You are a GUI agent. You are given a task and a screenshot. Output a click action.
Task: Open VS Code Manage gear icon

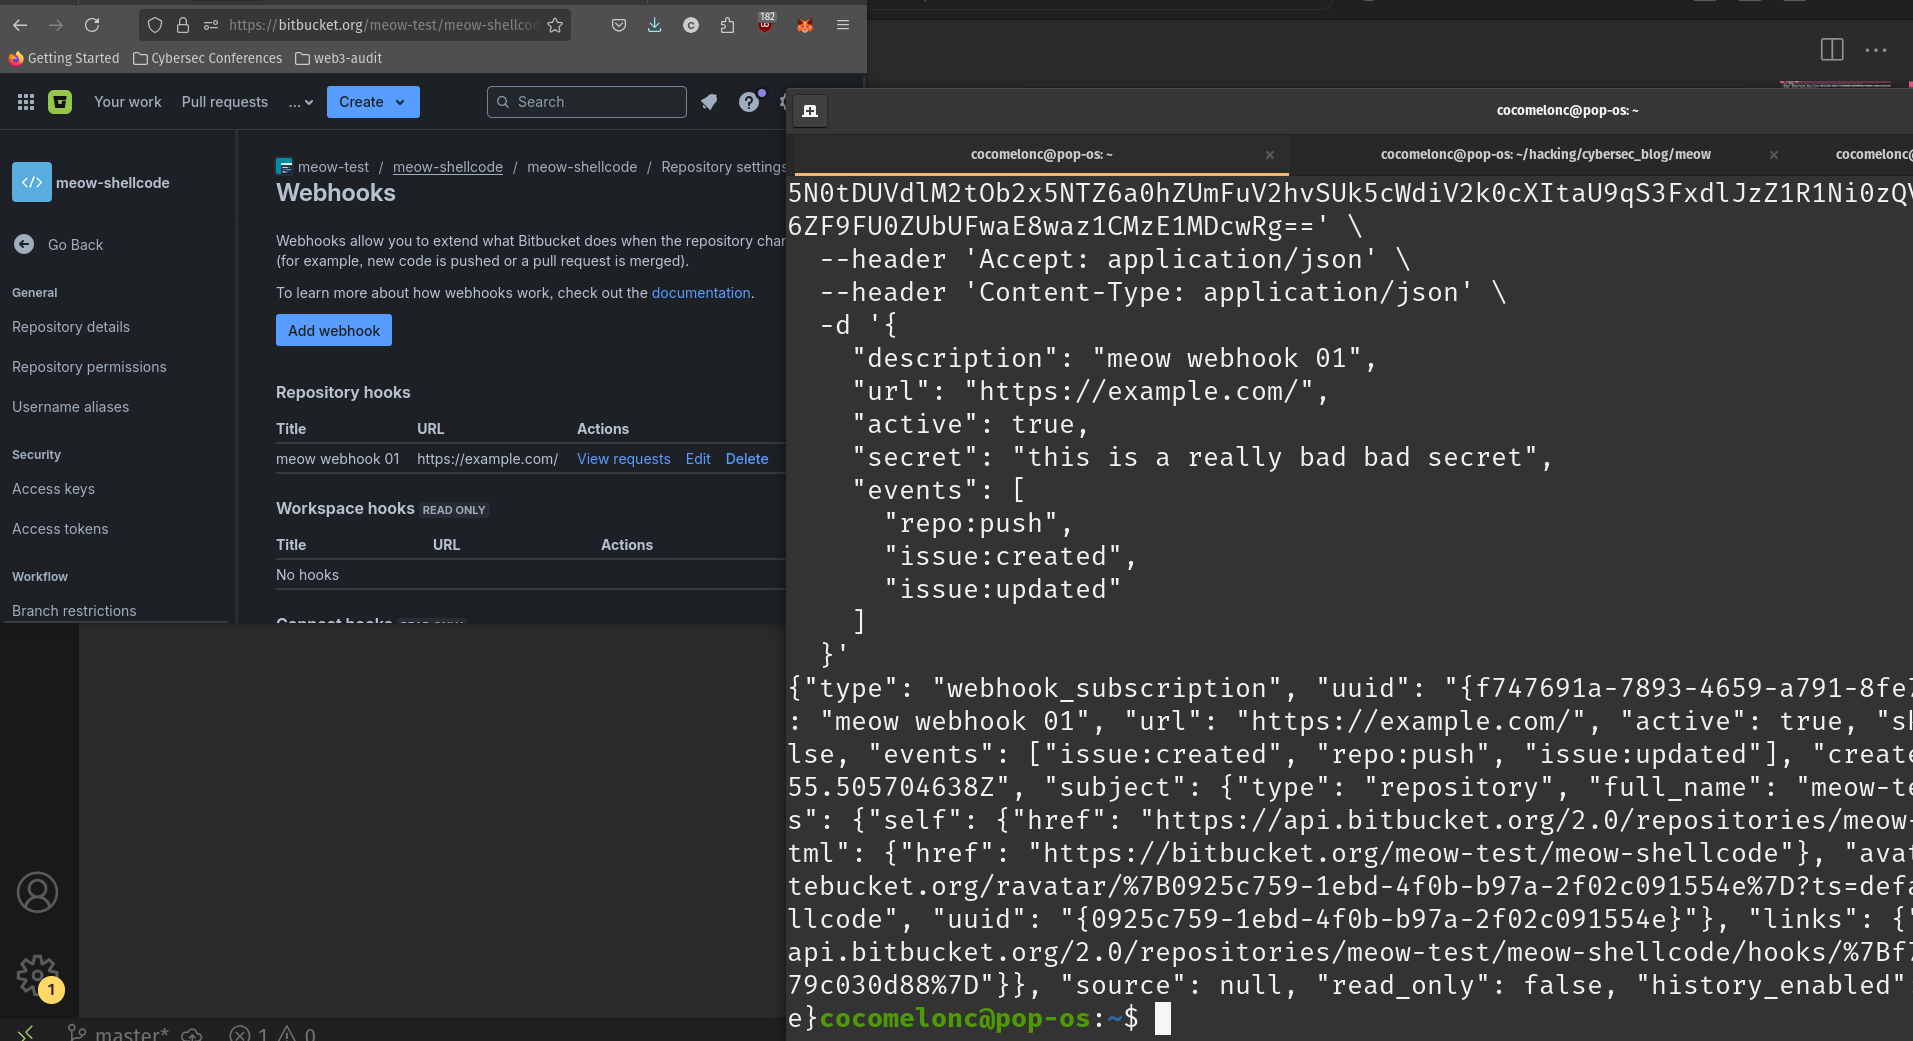click(38, 974)
